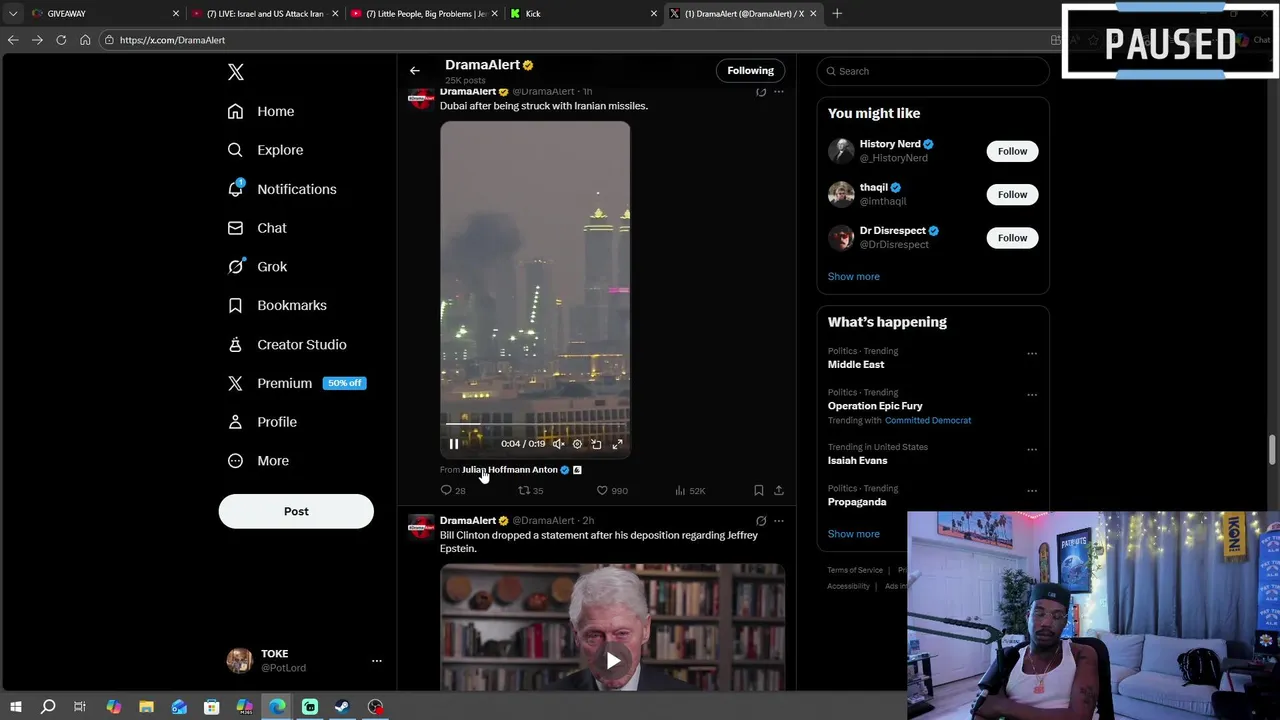Open Grok from the sidebar

(257, 267)
